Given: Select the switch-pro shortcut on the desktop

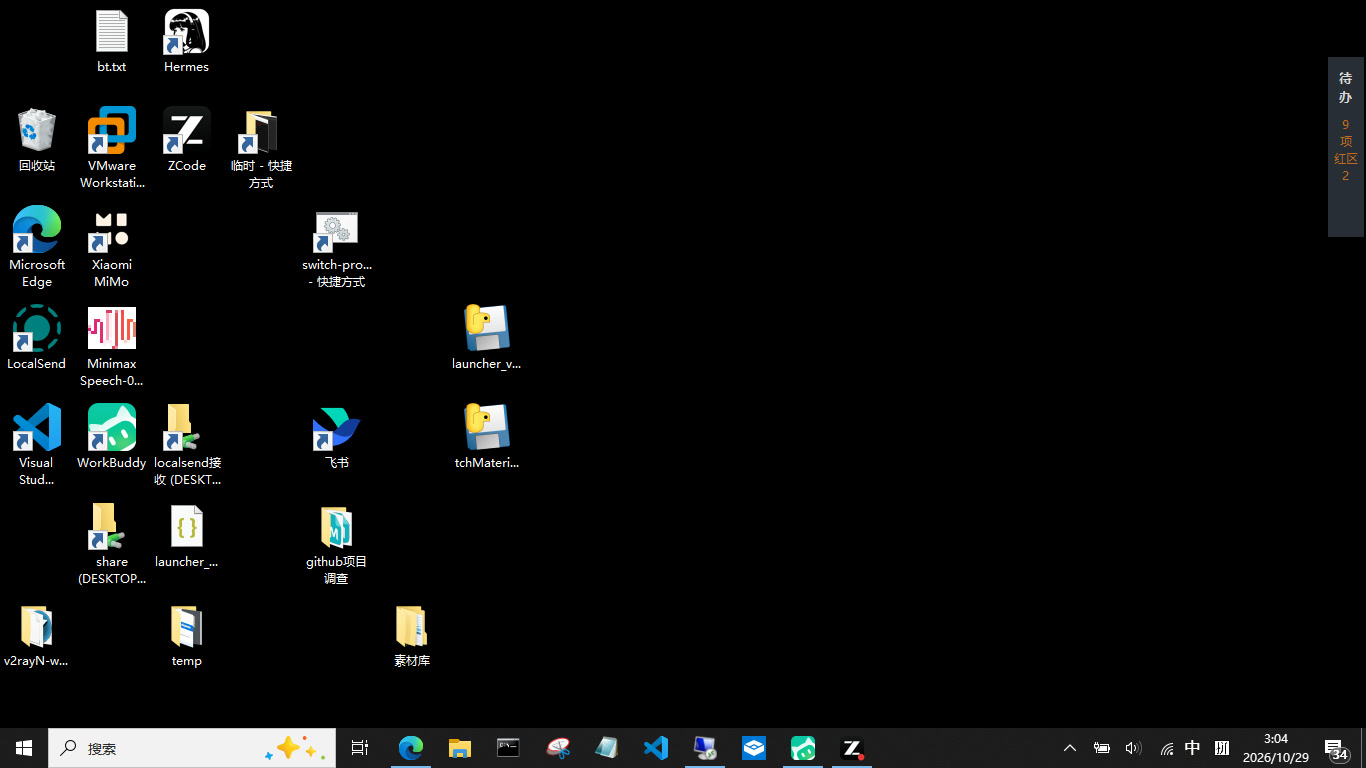Looking at the screenshot, I should pos(337,247).
